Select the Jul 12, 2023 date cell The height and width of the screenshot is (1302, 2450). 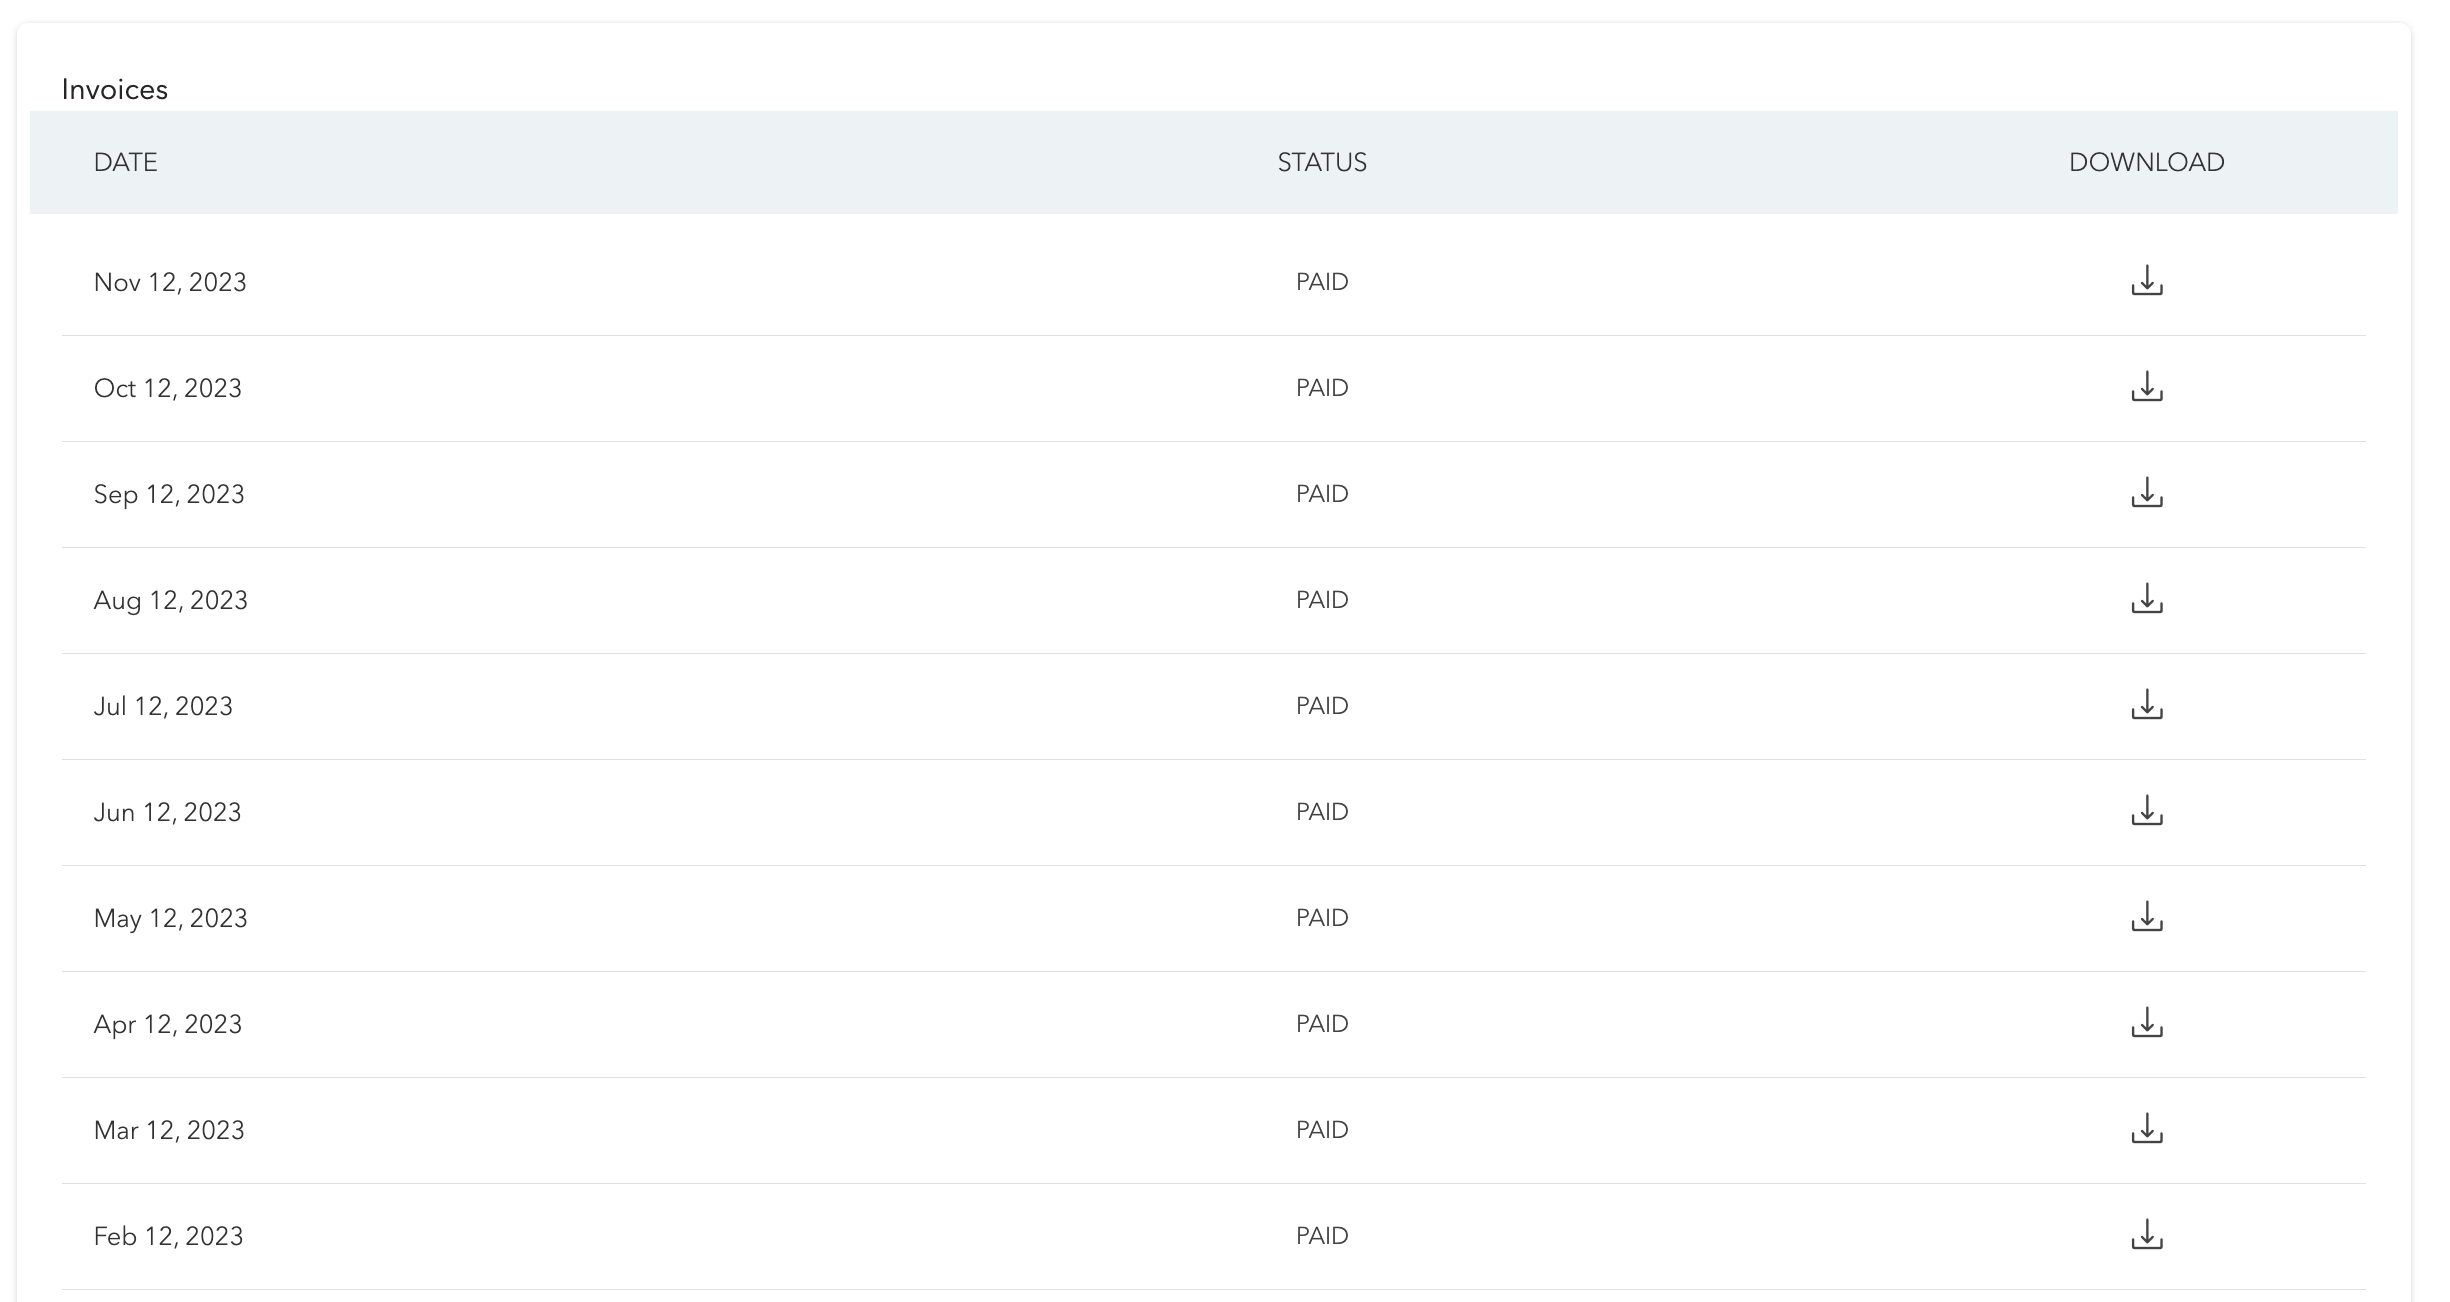pyautogui.click(x=163, y=706)
